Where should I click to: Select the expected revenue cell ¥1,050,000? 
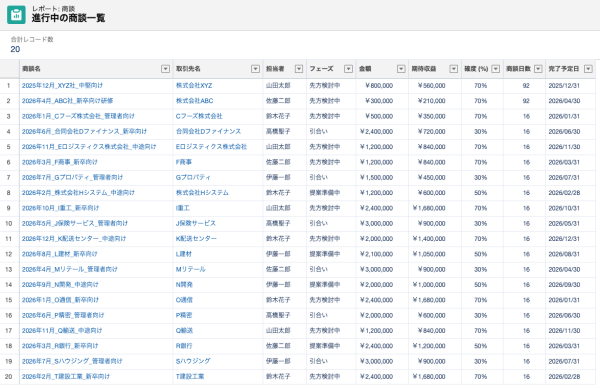pos(429,254)
